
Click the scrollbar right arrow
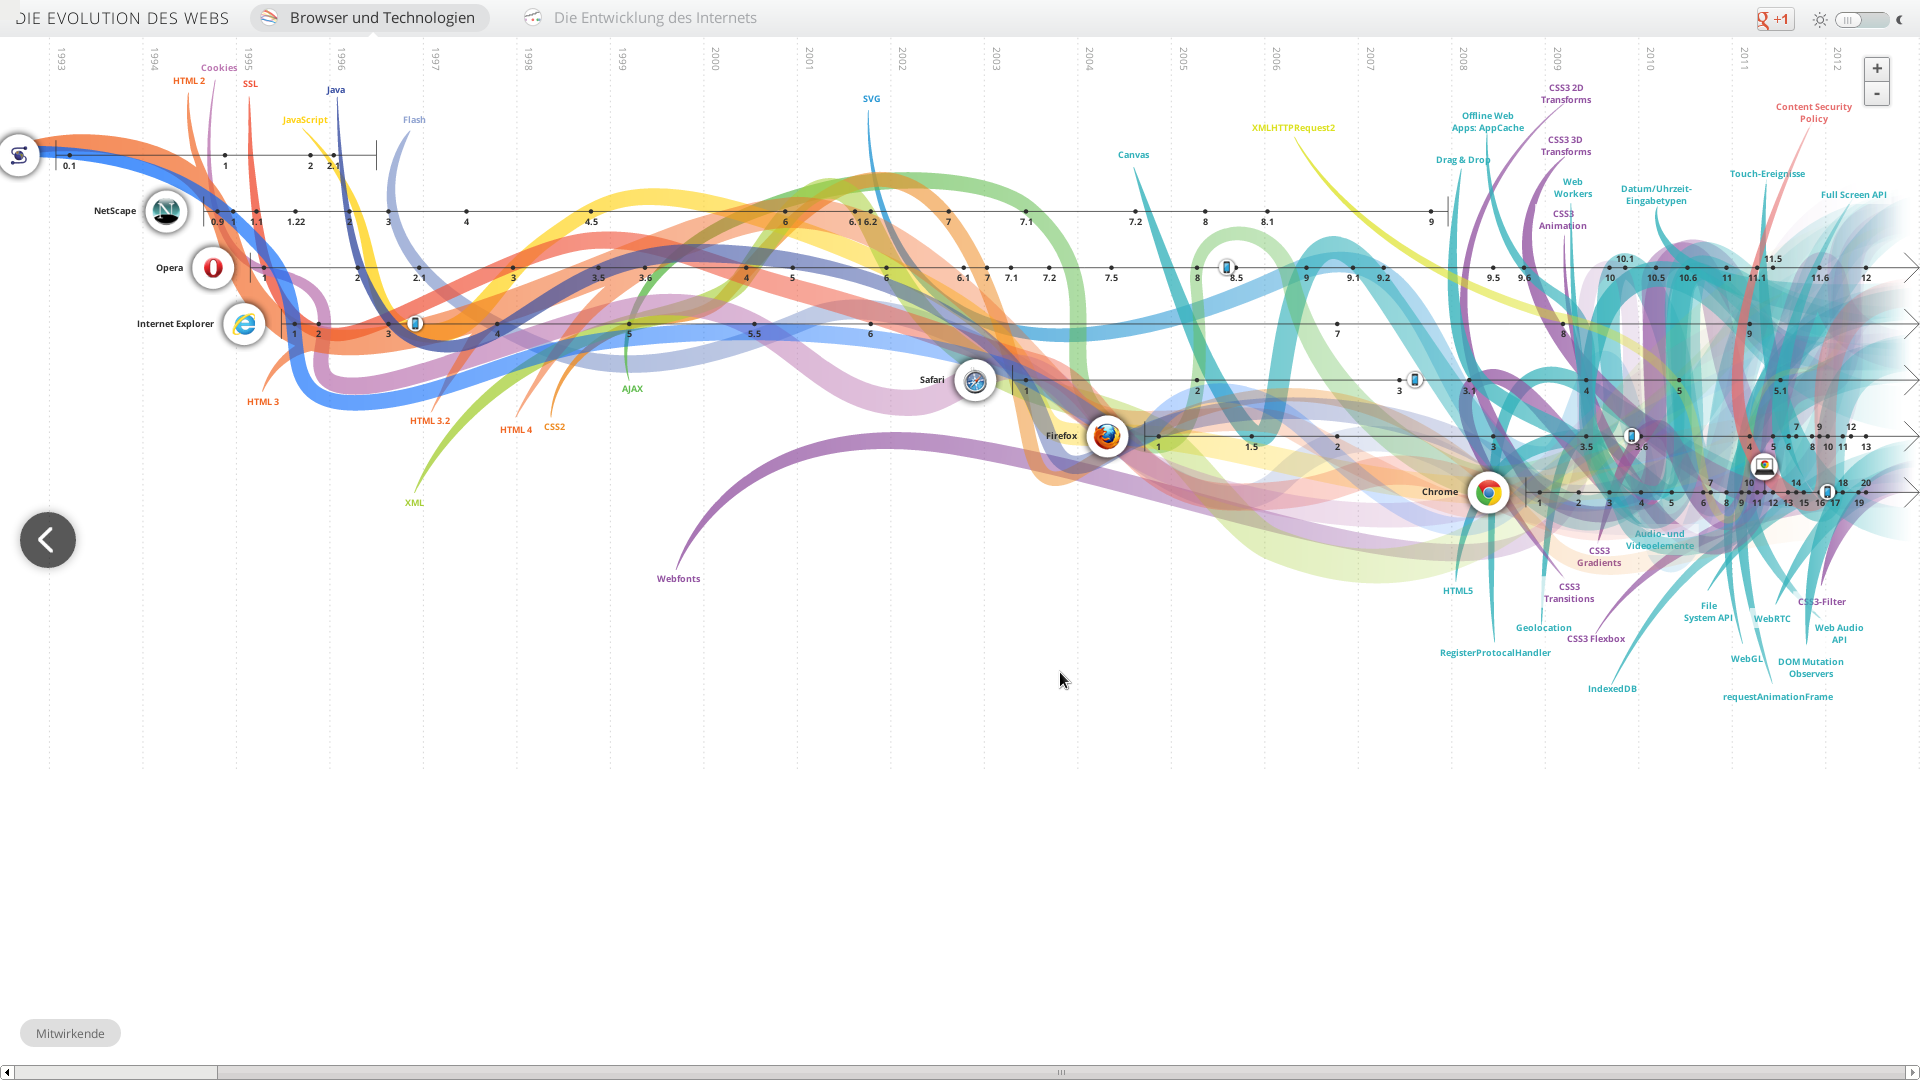[1912, 1072]
